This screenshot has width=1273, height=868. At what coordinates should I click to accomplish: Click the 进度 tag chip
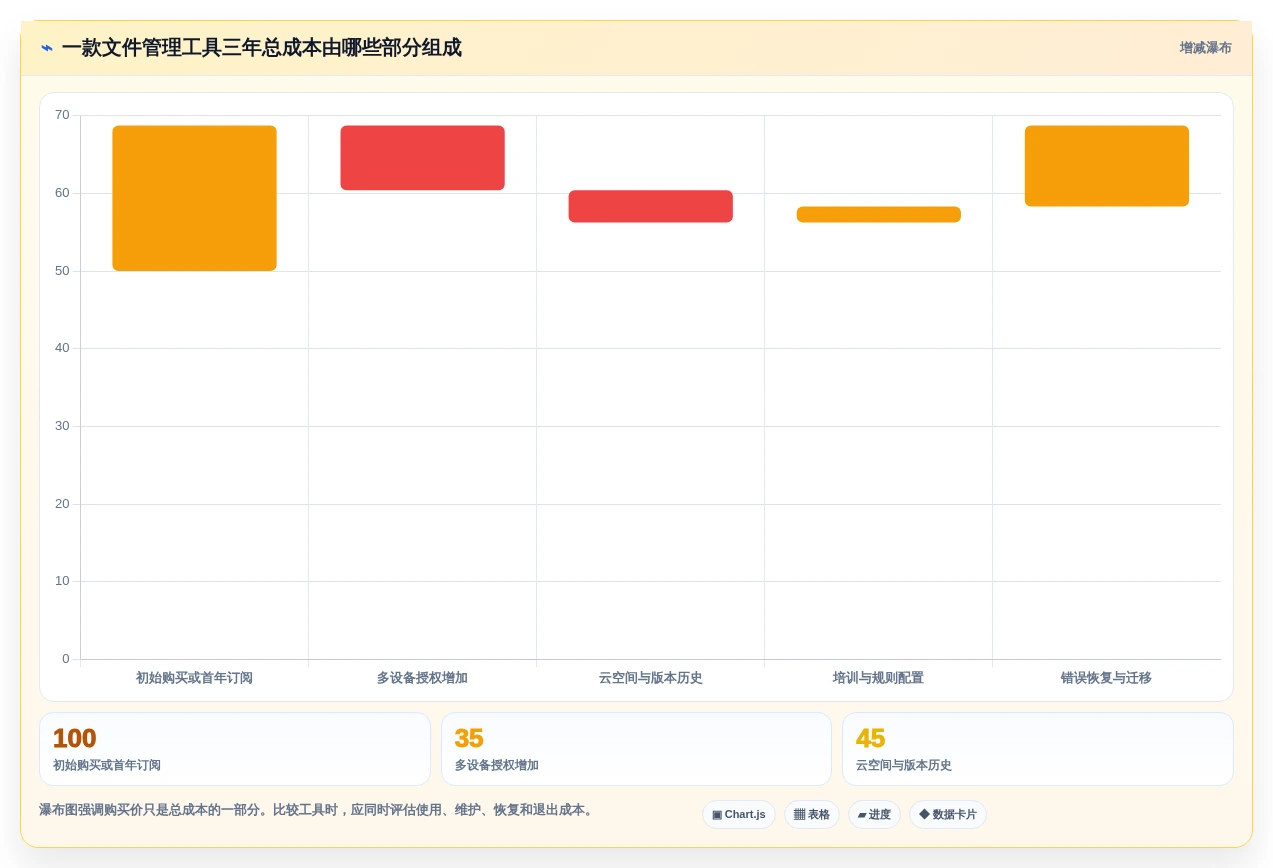(874, 815)
